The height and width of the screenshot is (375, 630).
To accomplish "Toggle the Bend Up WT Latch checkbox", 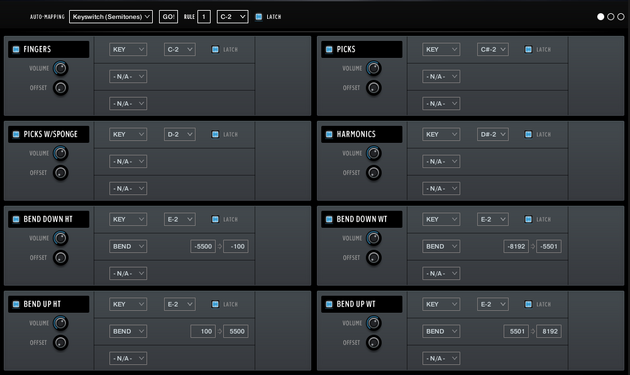I will click(528, 304).
